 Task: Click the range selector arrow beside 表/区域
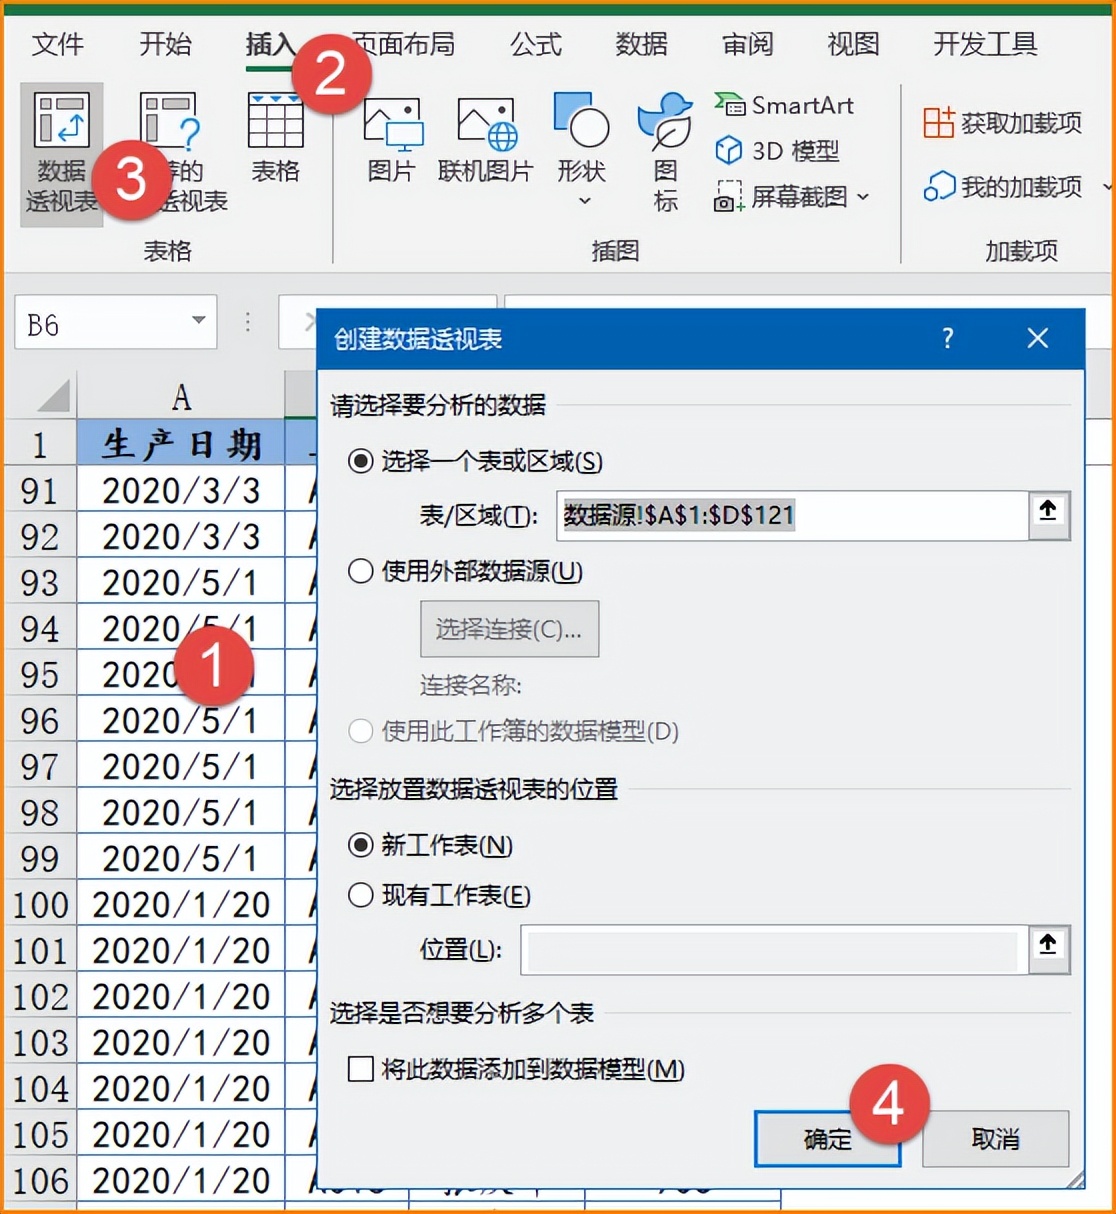click(1047, 511)
